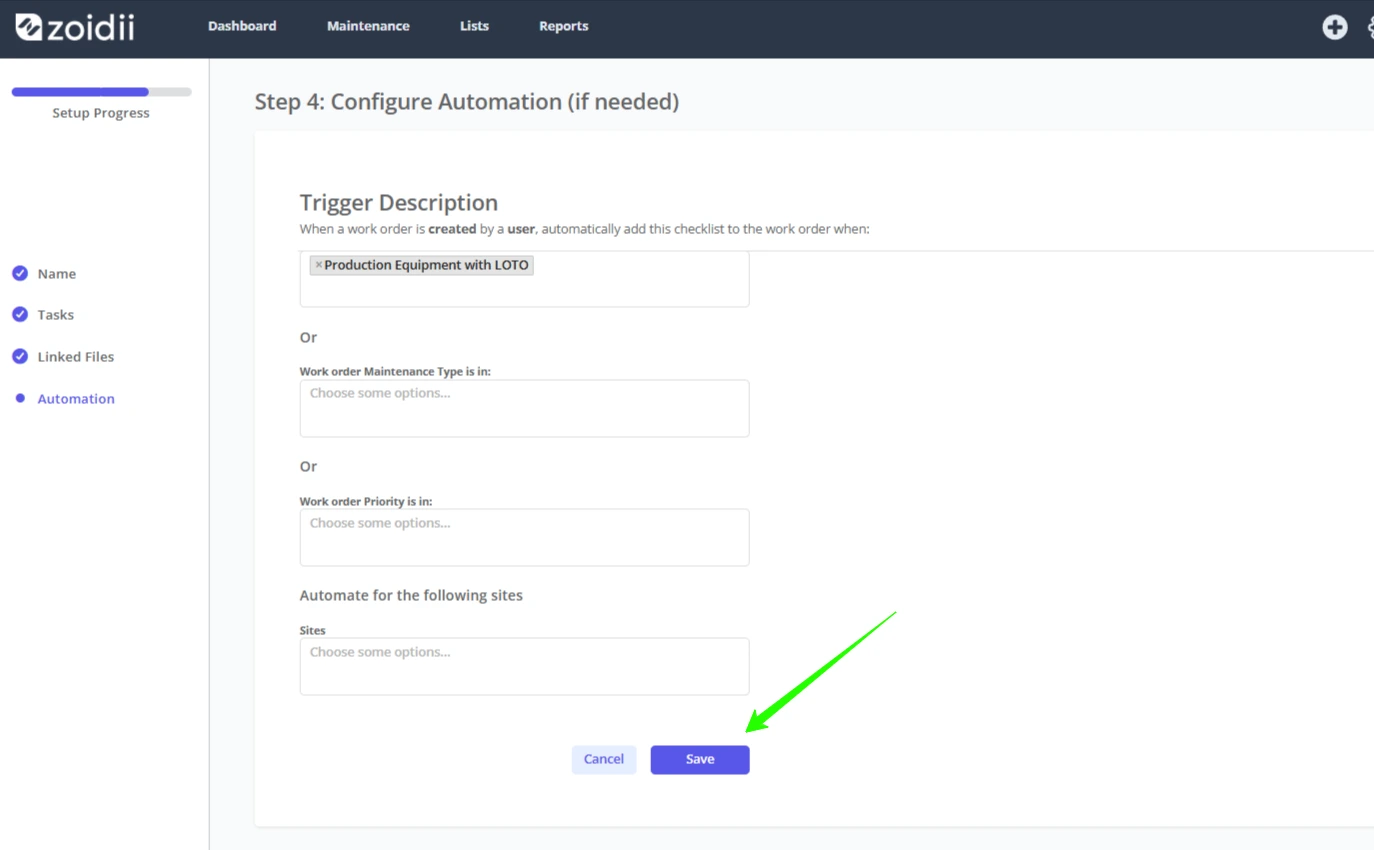Open the Dashboard menu

click(242, 26)
